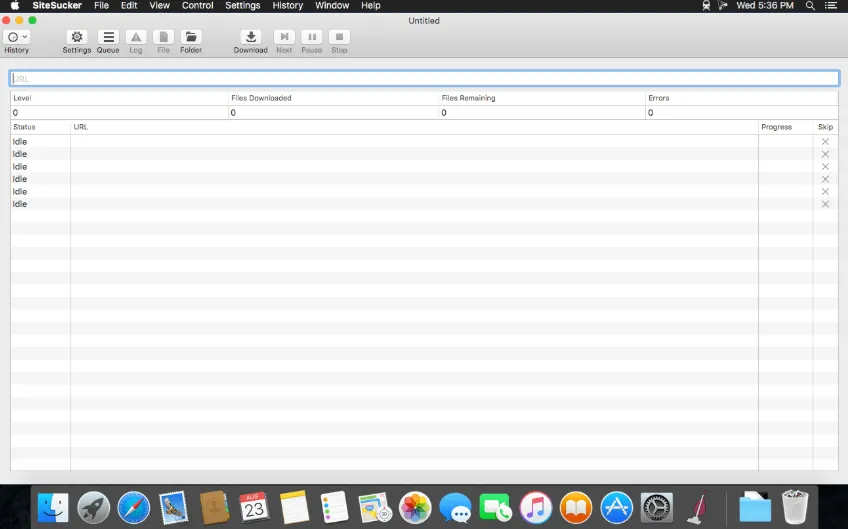Open the History menu in menu bar
Screen dimensions: 848x529
point(288,5)
